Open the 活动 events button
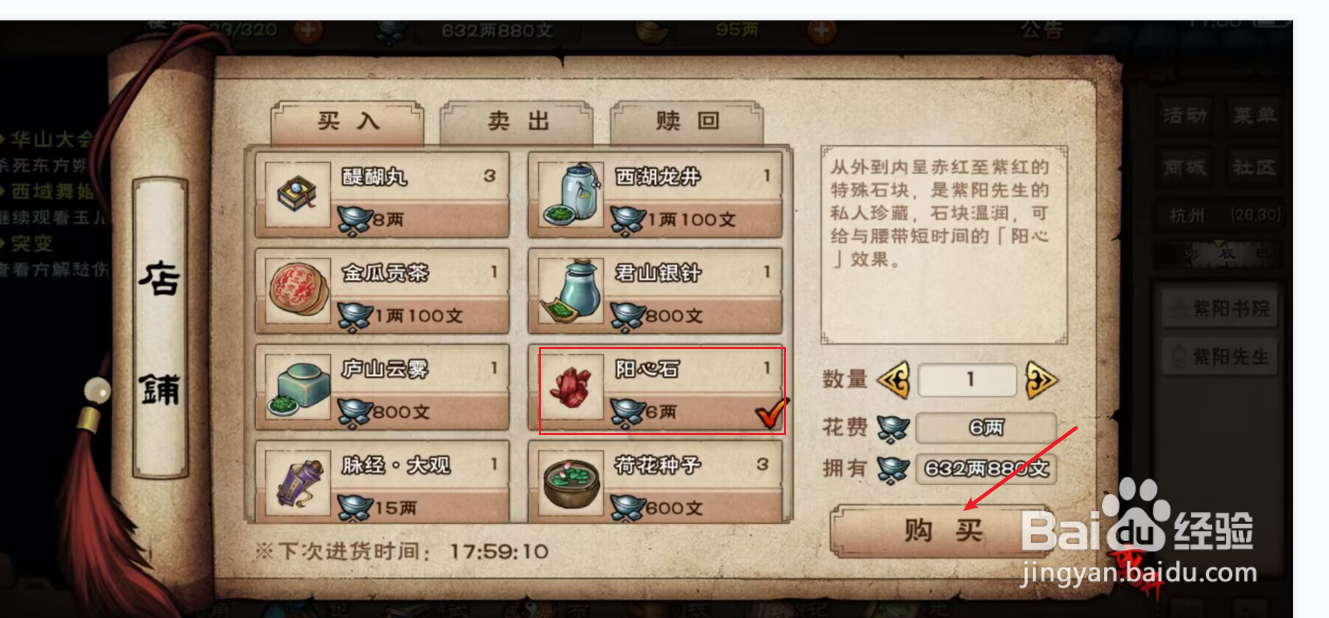 pyautogui.click(x=1185, y=115)
